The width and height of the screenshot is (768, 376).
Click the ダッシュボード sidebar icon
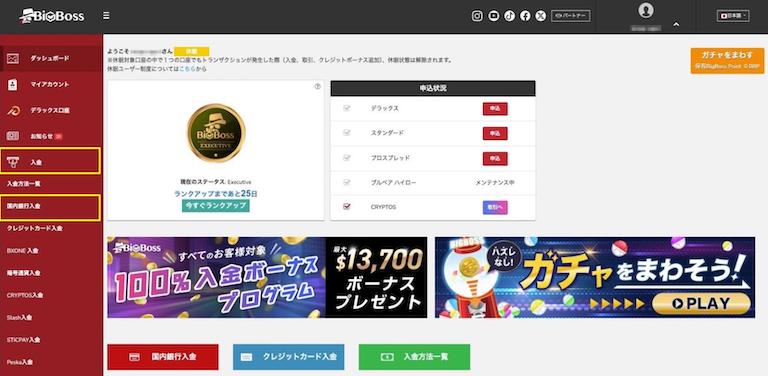[x=13, y=58]
